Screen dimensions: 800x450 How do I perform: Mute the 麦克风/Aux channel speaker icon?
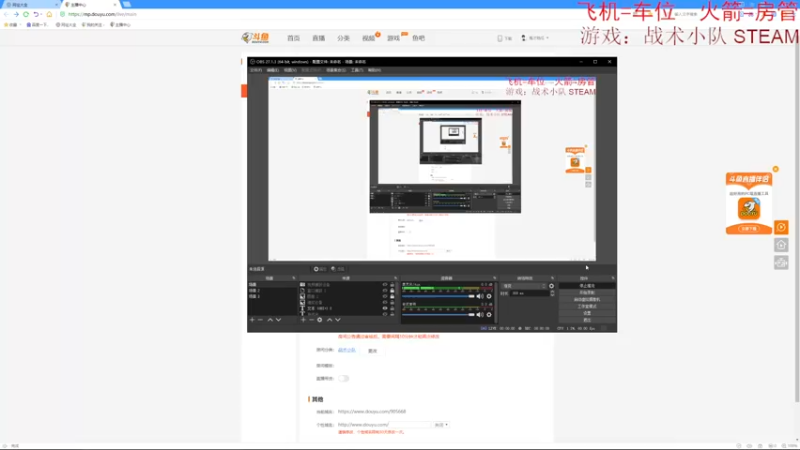(480, 296)
